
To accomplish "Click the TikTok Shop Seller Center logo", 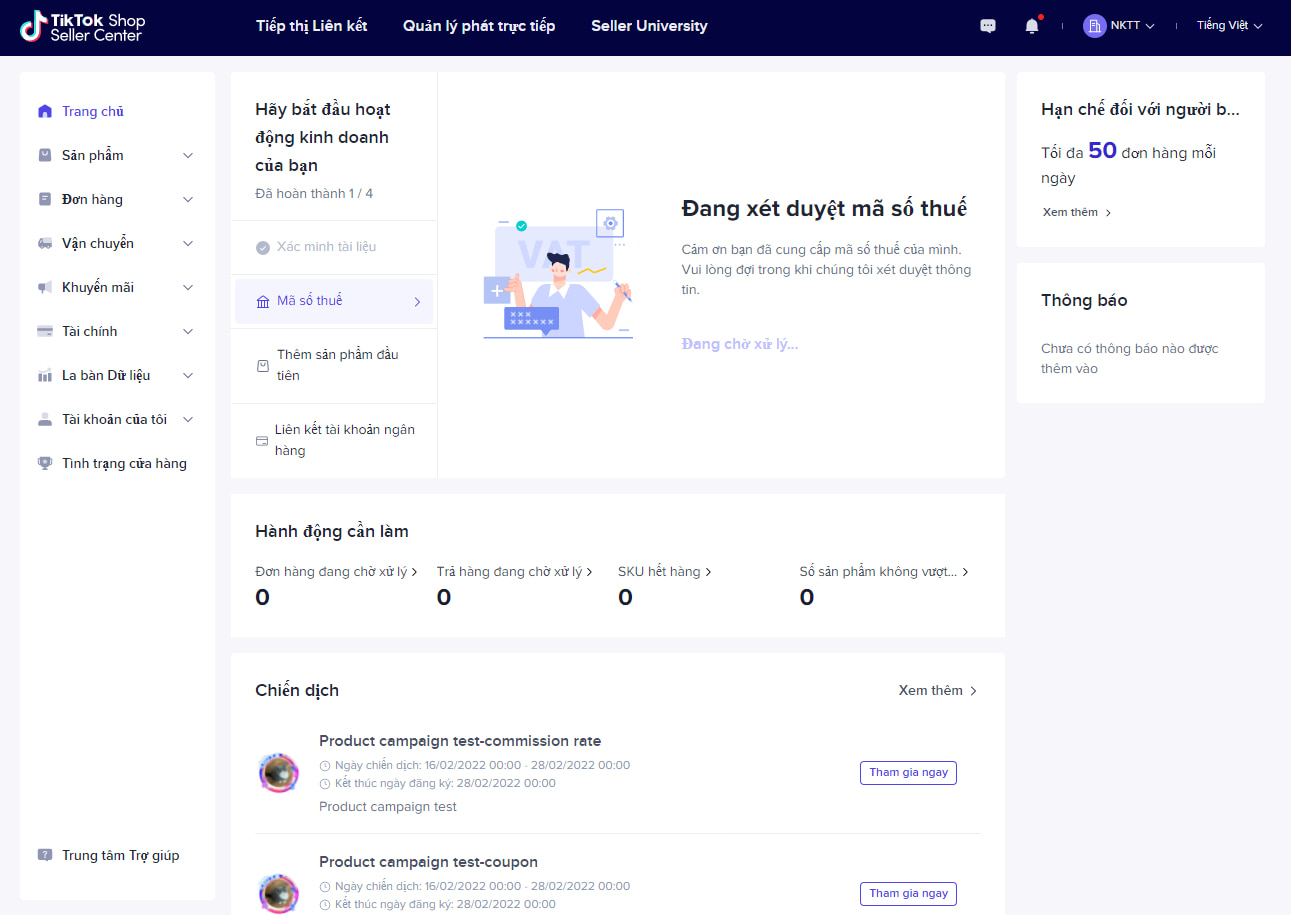I will 83,27.
